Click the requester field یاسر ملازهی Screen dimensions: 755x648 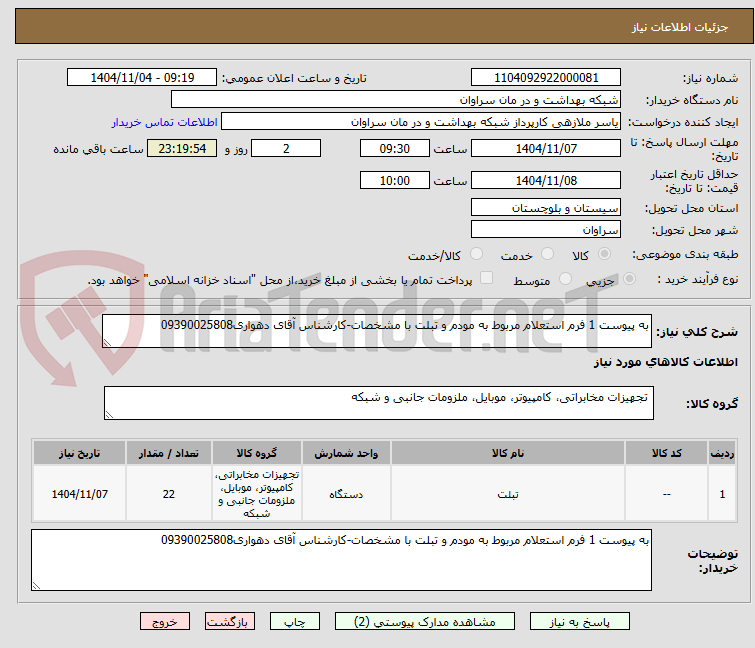point(421,122)
